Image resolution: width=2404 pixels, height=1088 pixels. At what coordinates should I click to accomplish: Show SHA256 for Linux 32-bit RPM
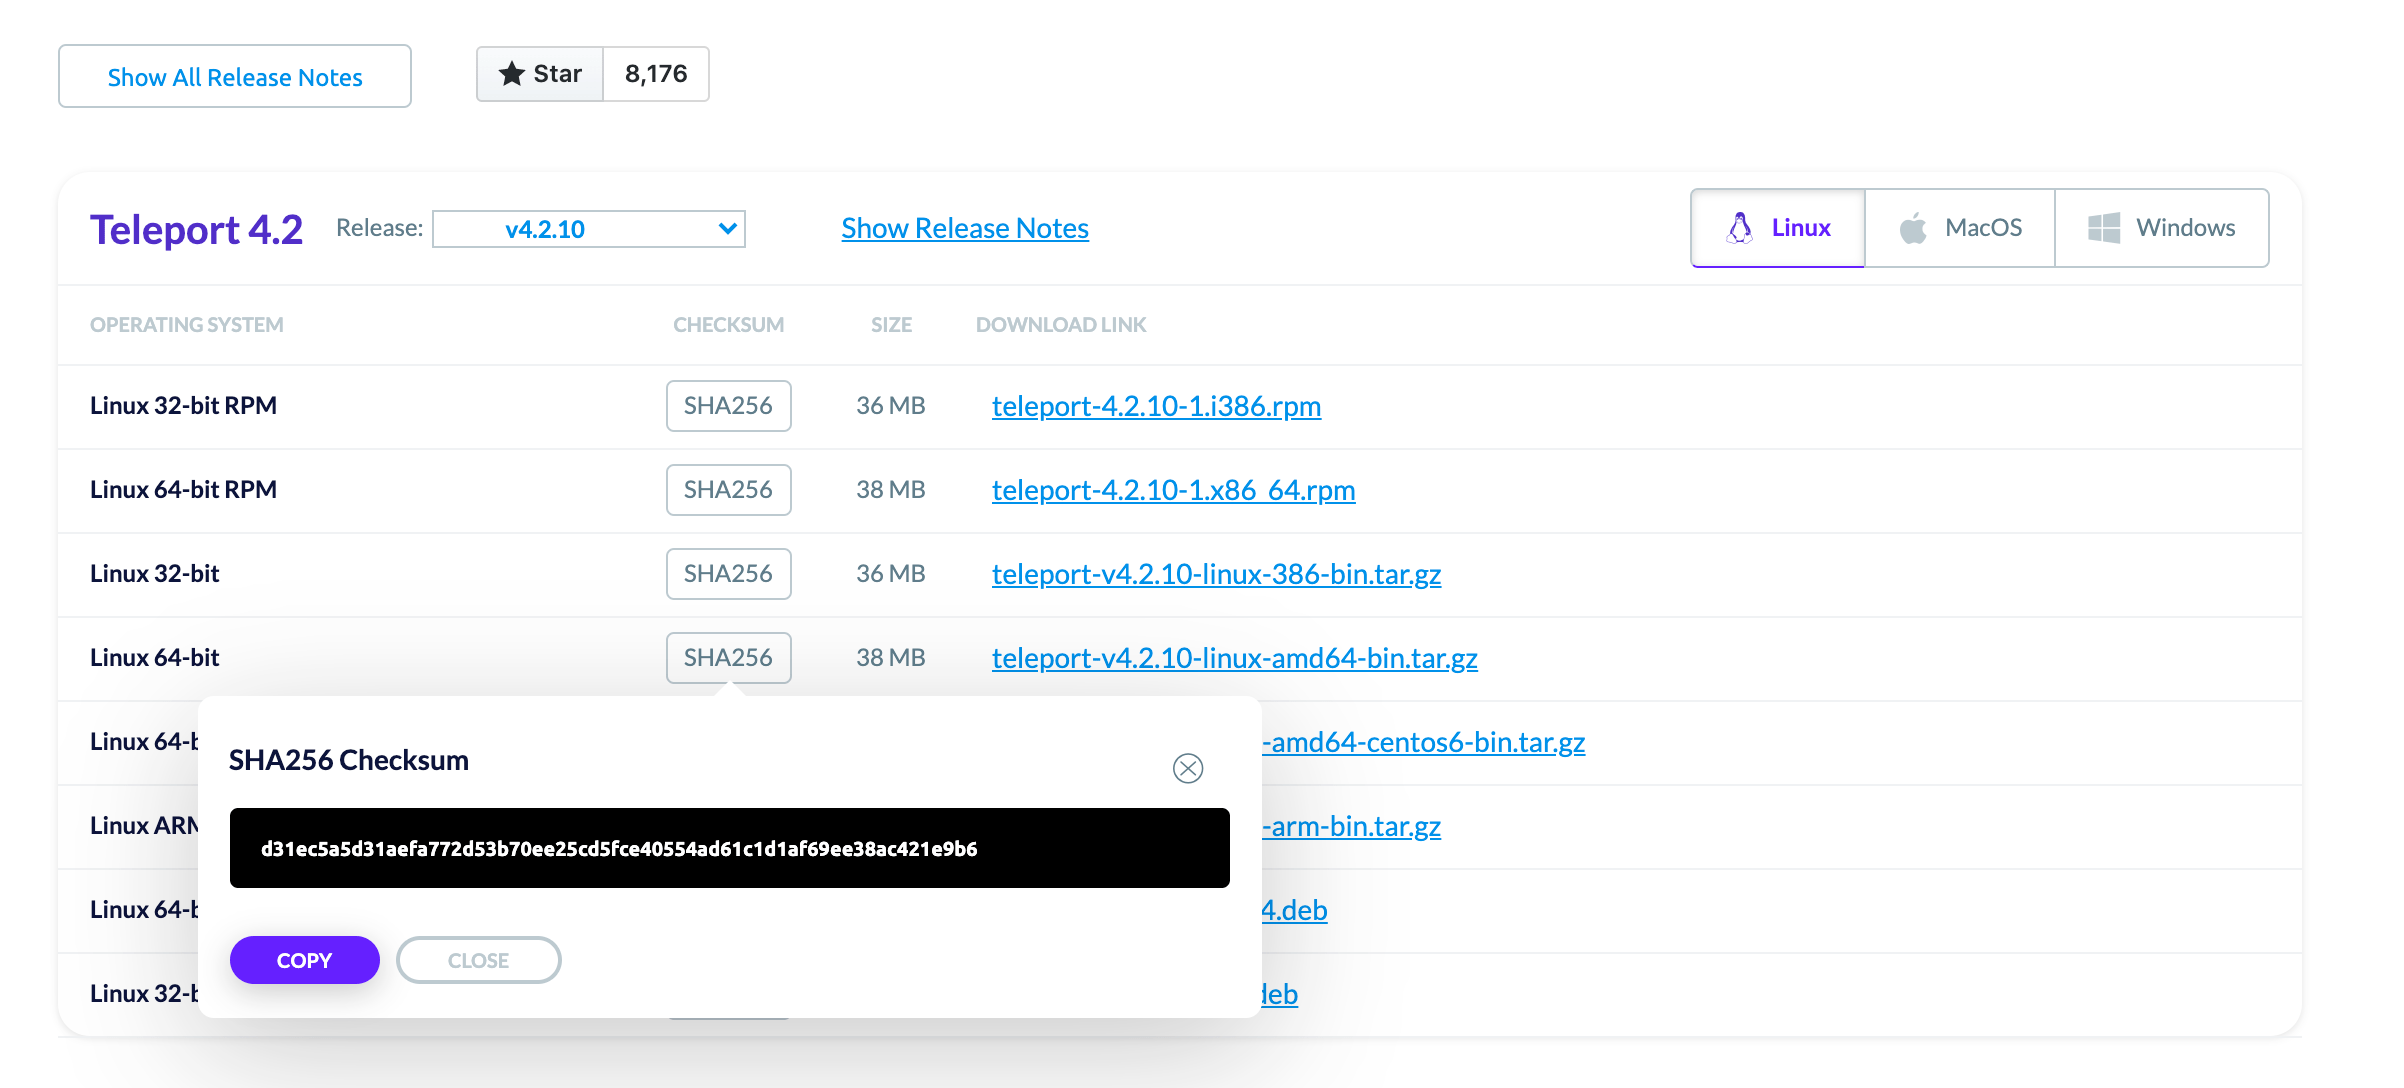(x=728, y=406)
